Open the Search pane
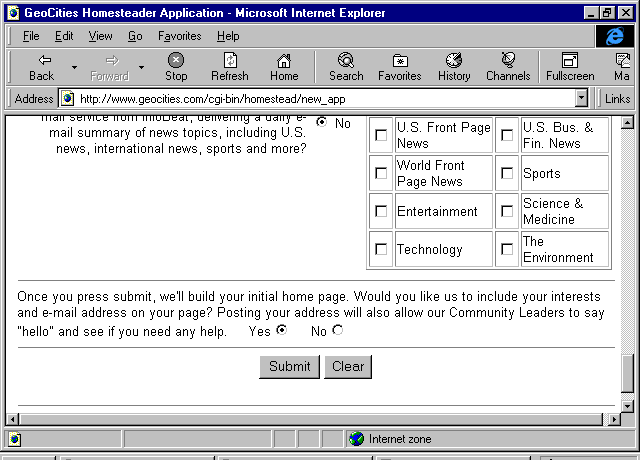The width and height of the screenshot is (640, 460). coord(346,67)
